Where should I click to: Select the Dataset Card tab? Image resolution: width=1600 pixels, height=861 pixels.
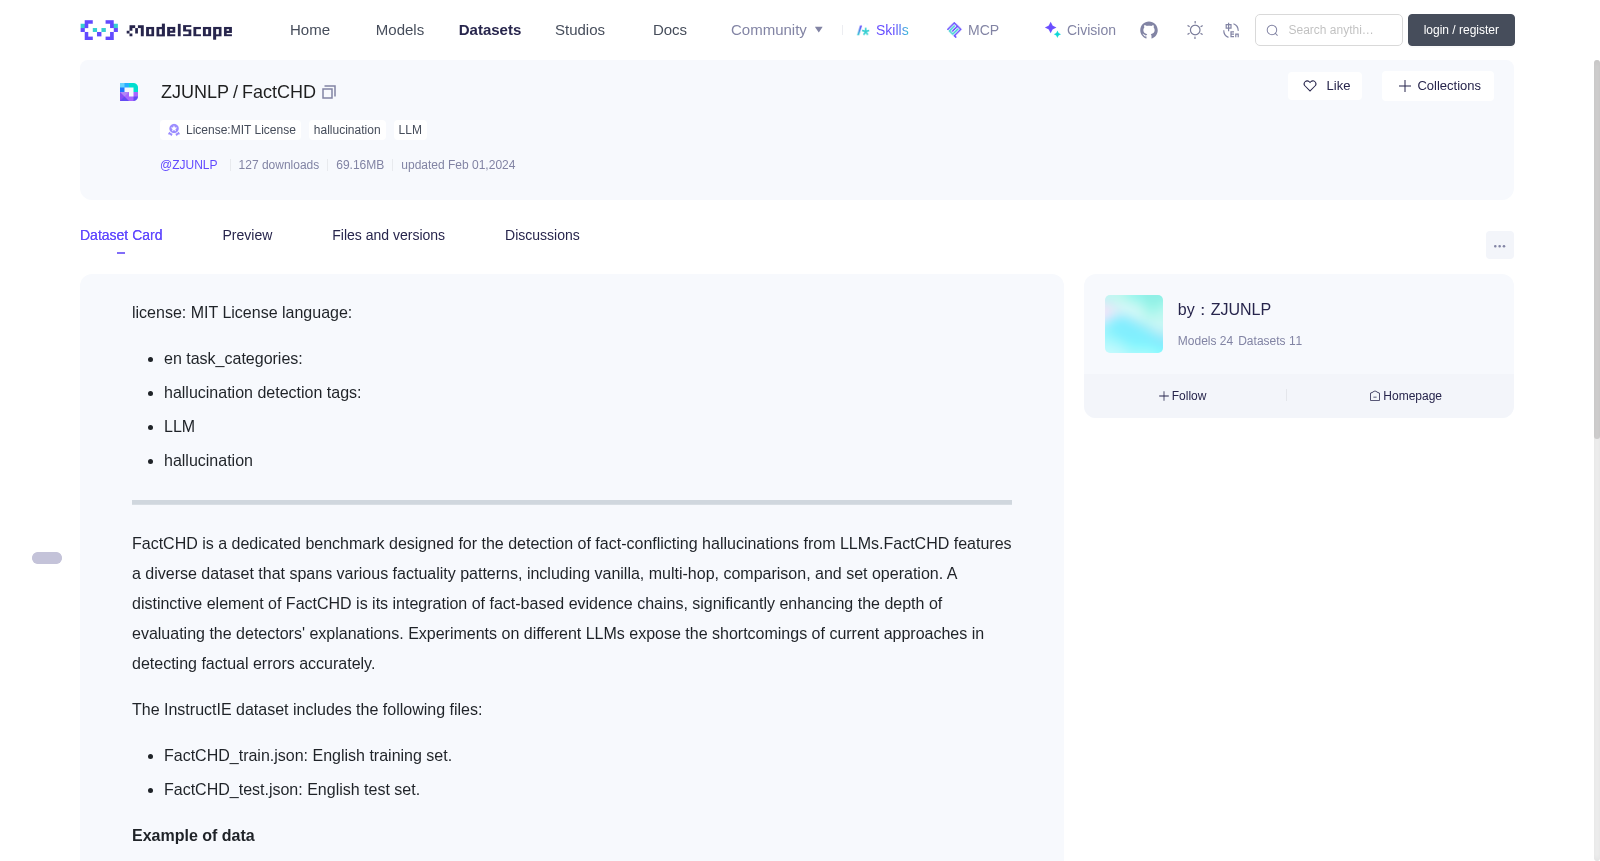pos(121,235)
